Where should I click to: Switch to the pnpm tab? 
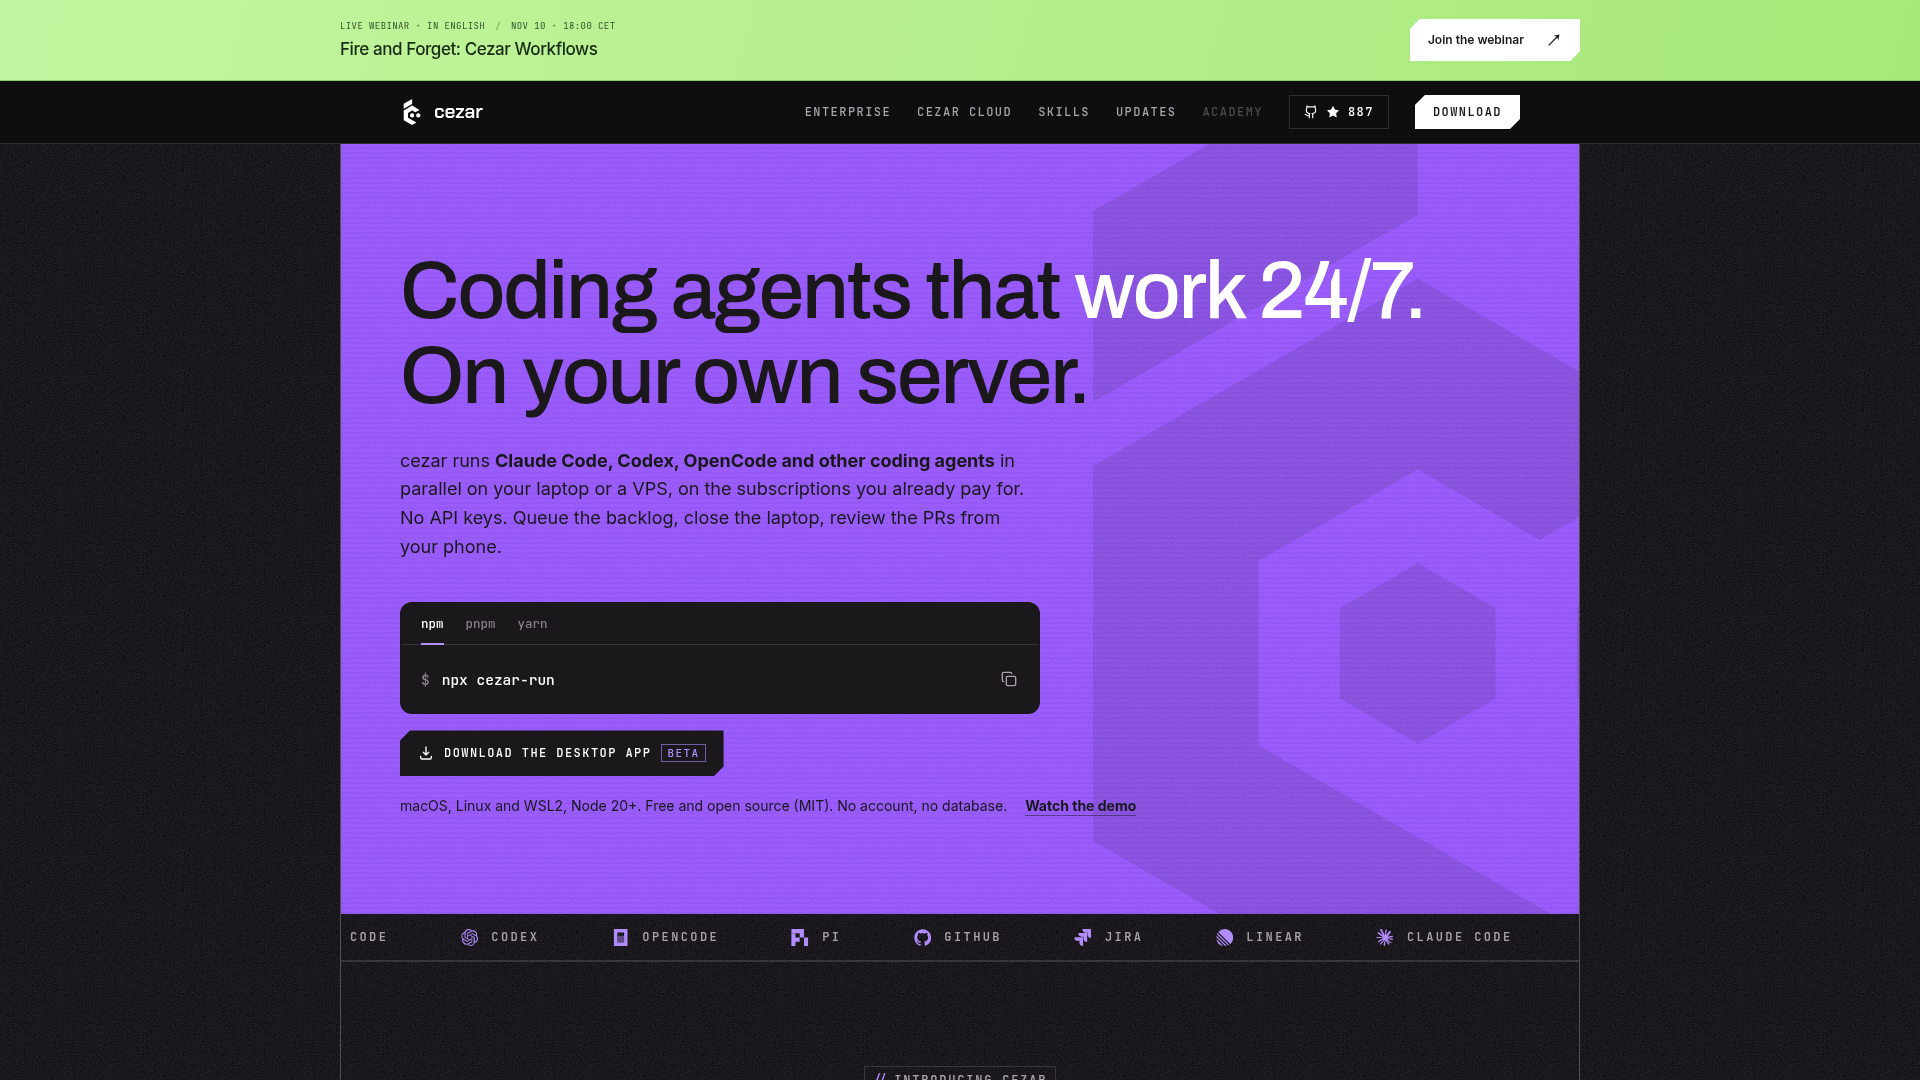pyautogui.click(x=480, y=624)
